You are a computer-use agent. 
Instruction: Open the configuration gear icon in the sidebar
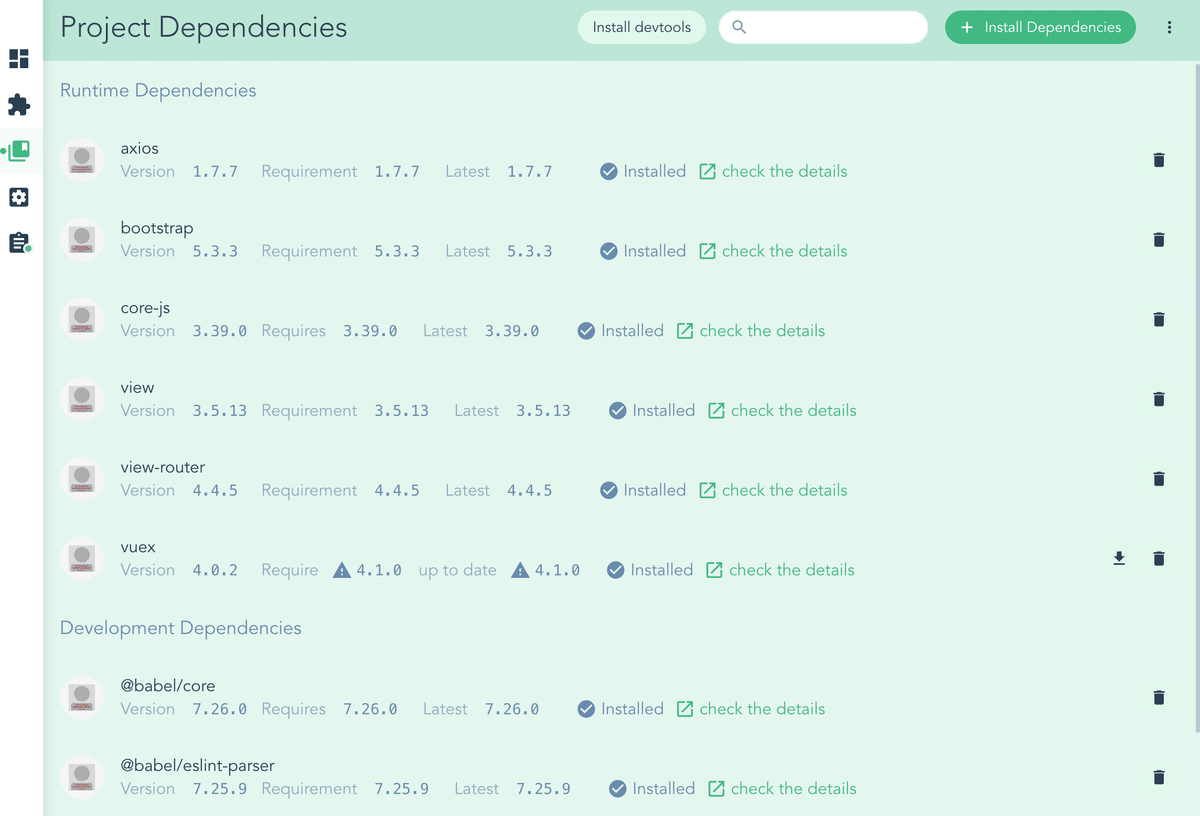tap(19, 197)
